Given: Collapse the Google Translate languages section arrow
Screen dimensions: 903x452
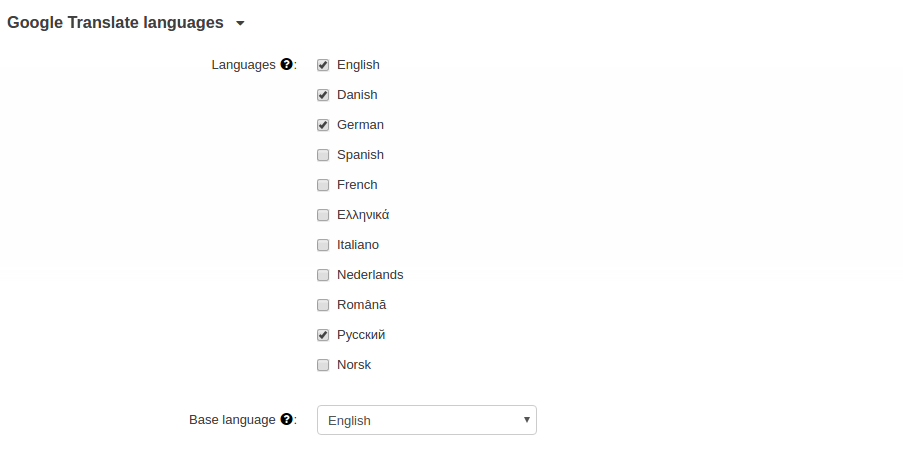Looking at the screenshot, I should tap(240, 23).
